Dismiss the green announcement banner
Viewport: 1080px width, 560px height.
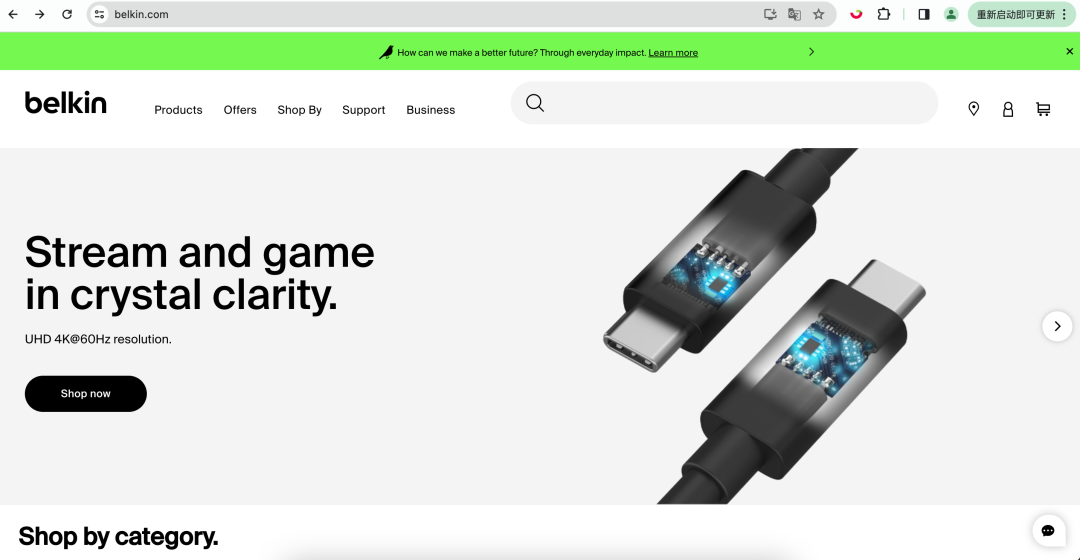(x=1069, y=52)
